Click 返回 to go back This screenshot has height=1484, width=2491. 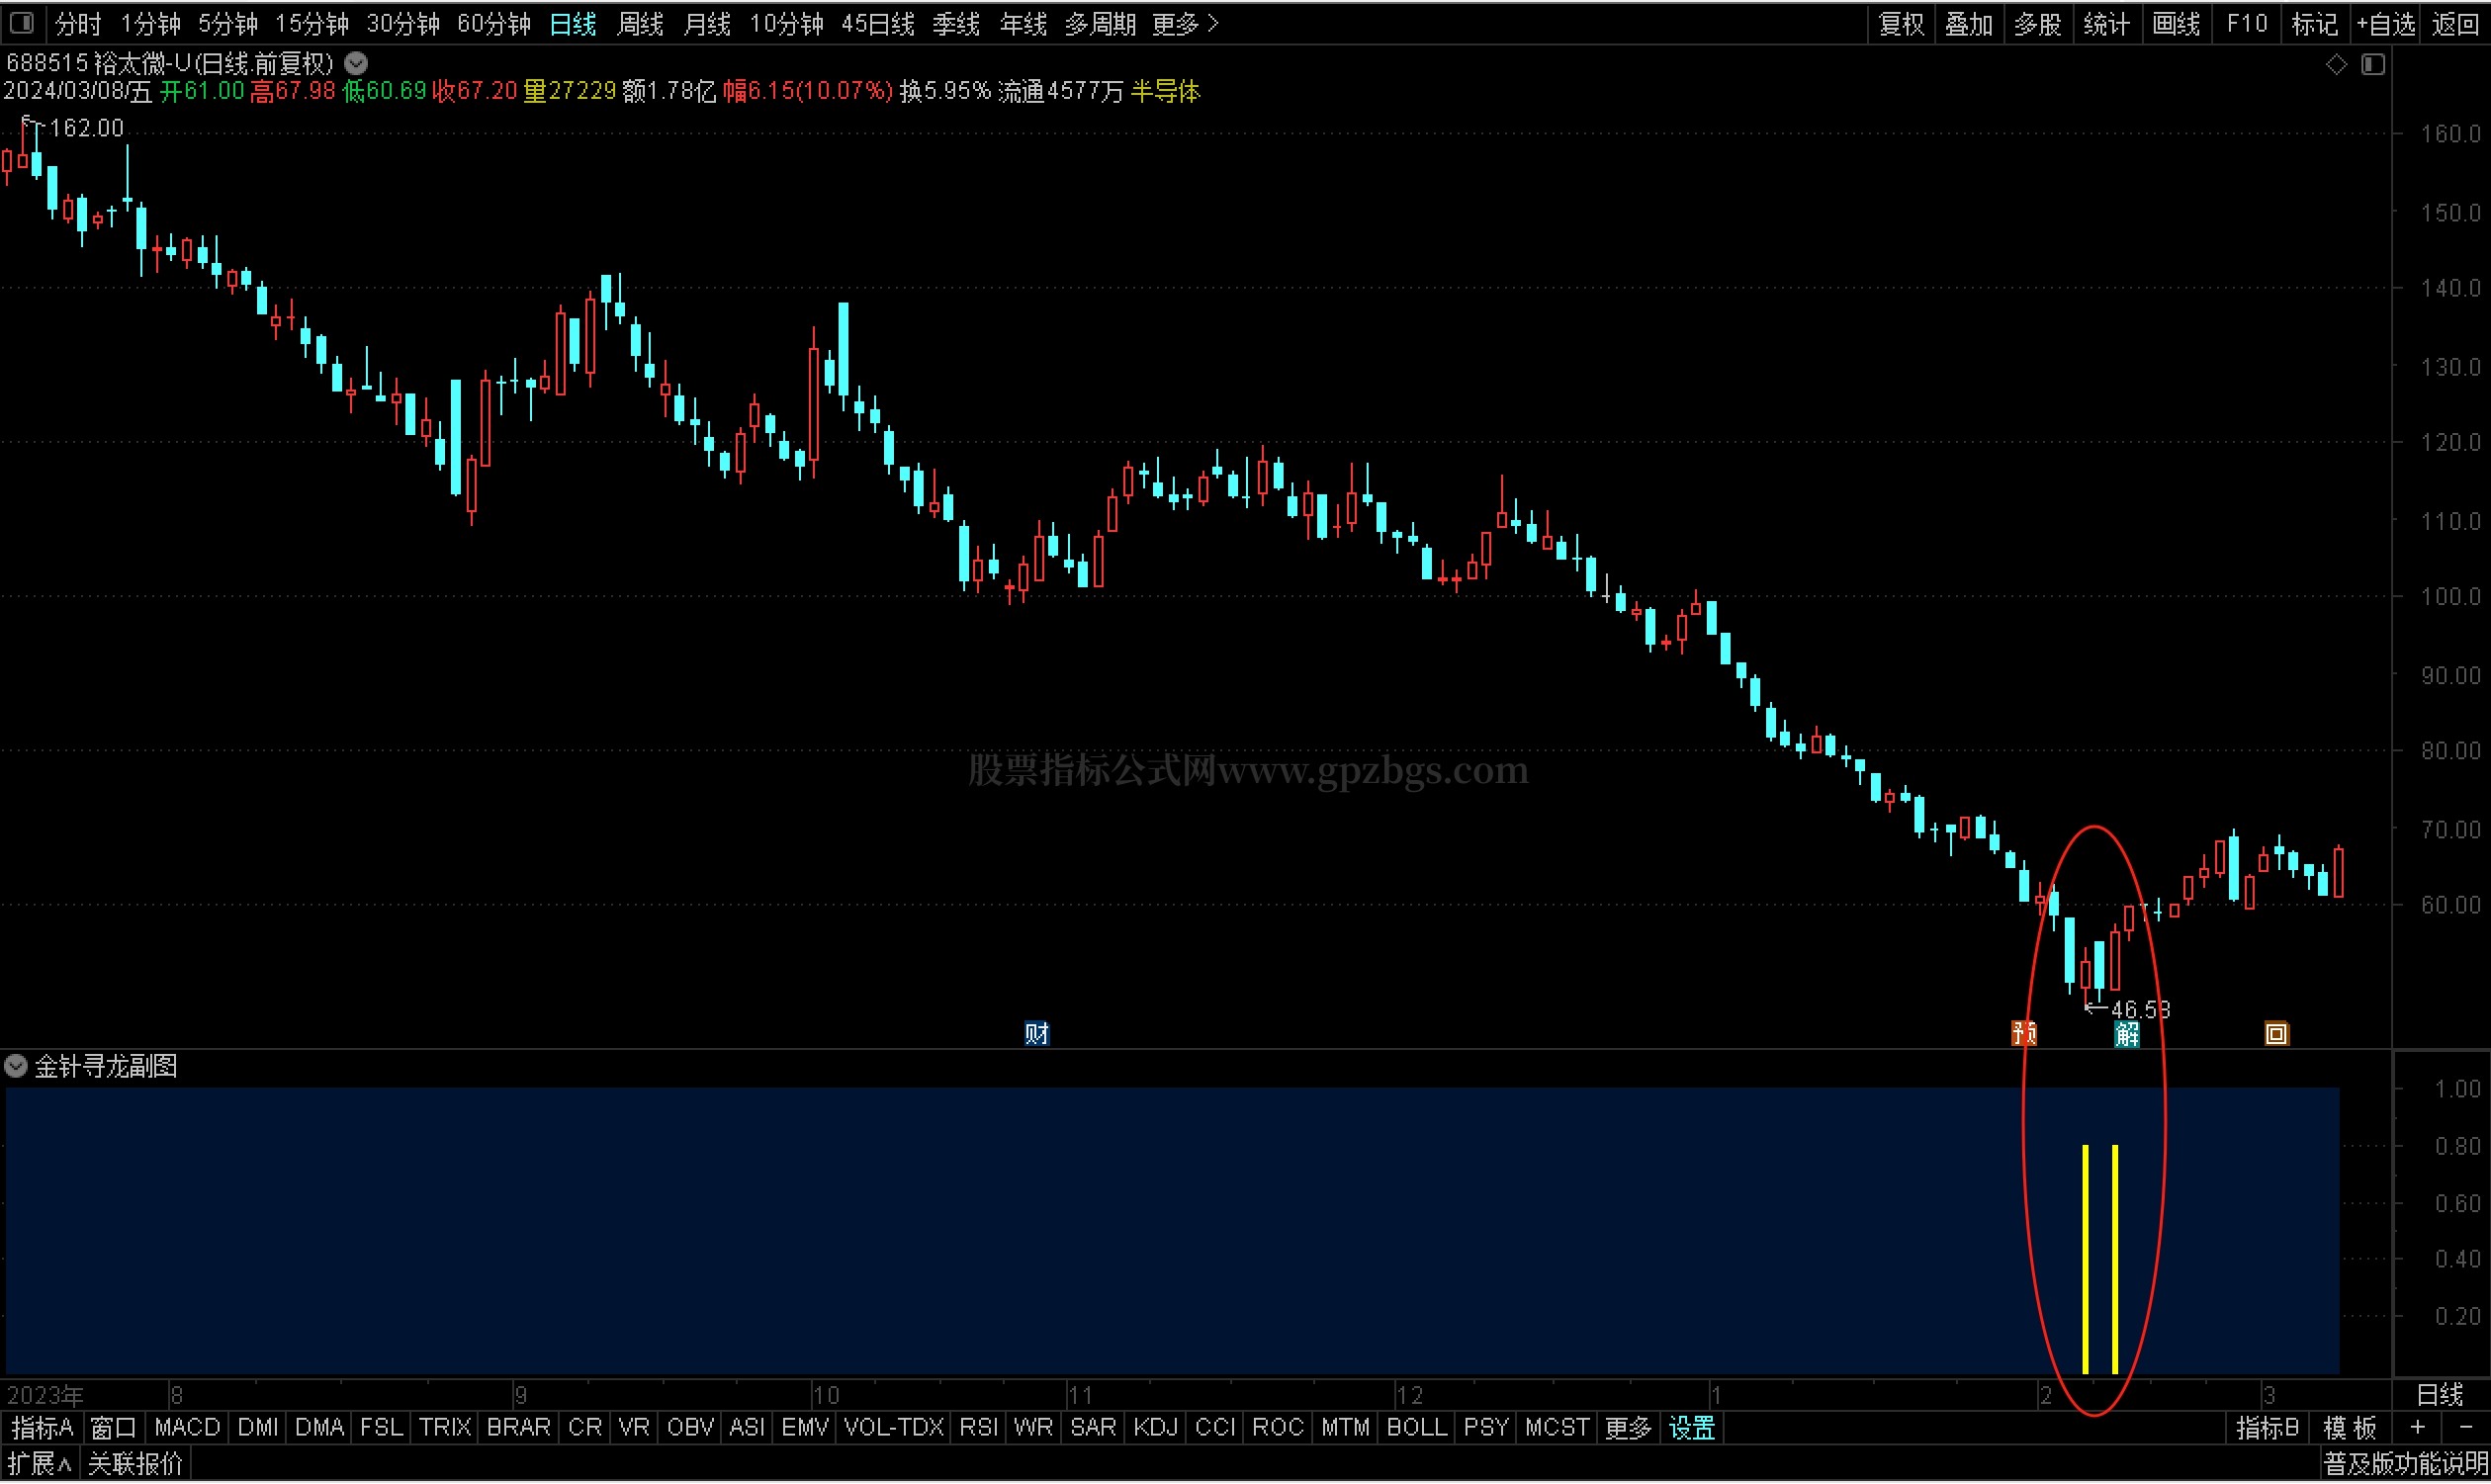click(x=2455, y=23)
